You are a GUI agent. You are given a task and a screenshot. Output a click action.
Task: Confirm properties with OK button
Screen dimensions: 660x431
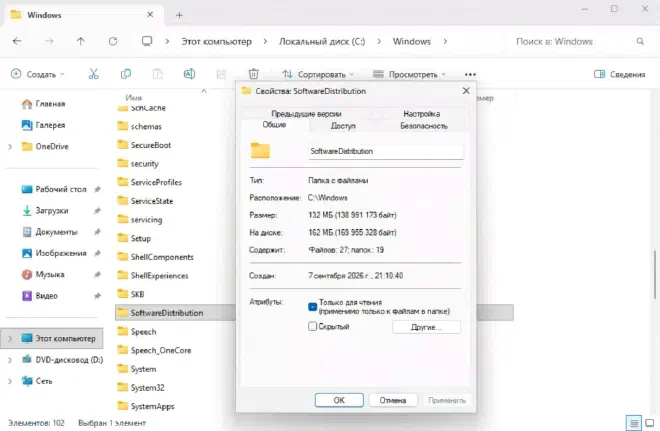339,400
